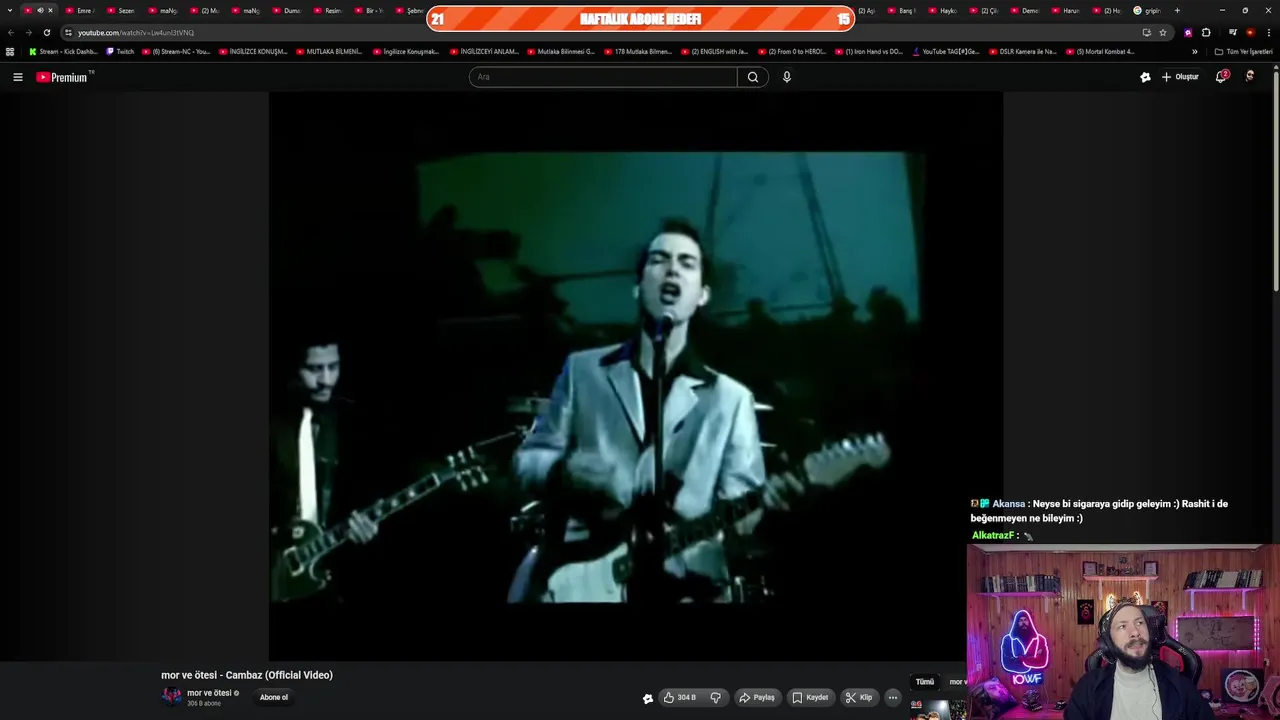1280x720 pixels.
Task: Click the video title Cambaz (Official Video)
Action: coord(247,675)
